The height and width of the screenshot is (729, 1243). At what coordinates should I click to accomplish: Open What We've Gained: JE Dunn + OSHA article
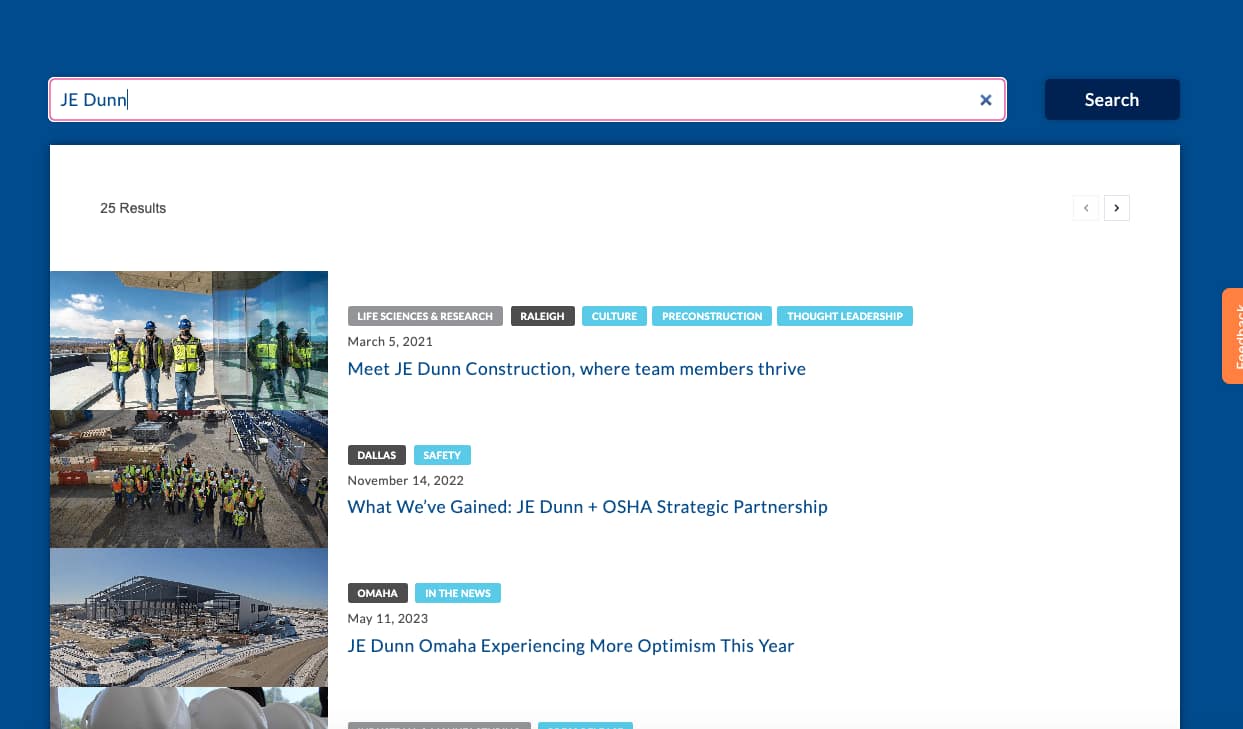tap(587, 507)
